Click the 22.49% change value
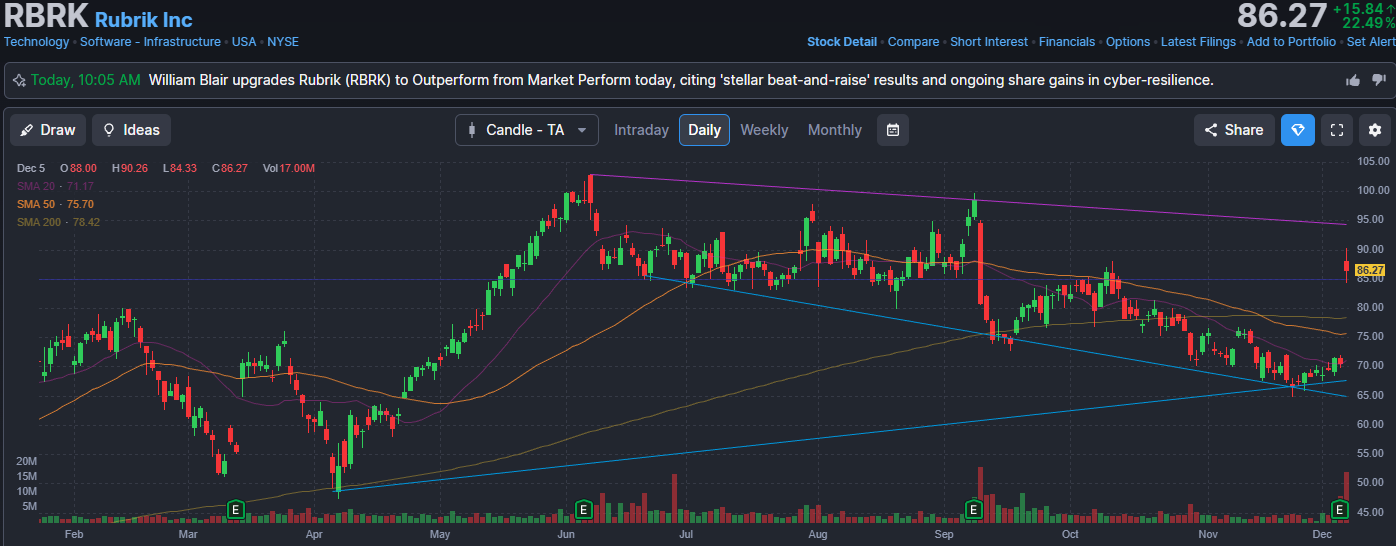The image size is (1396, 546). point(1368,23)
